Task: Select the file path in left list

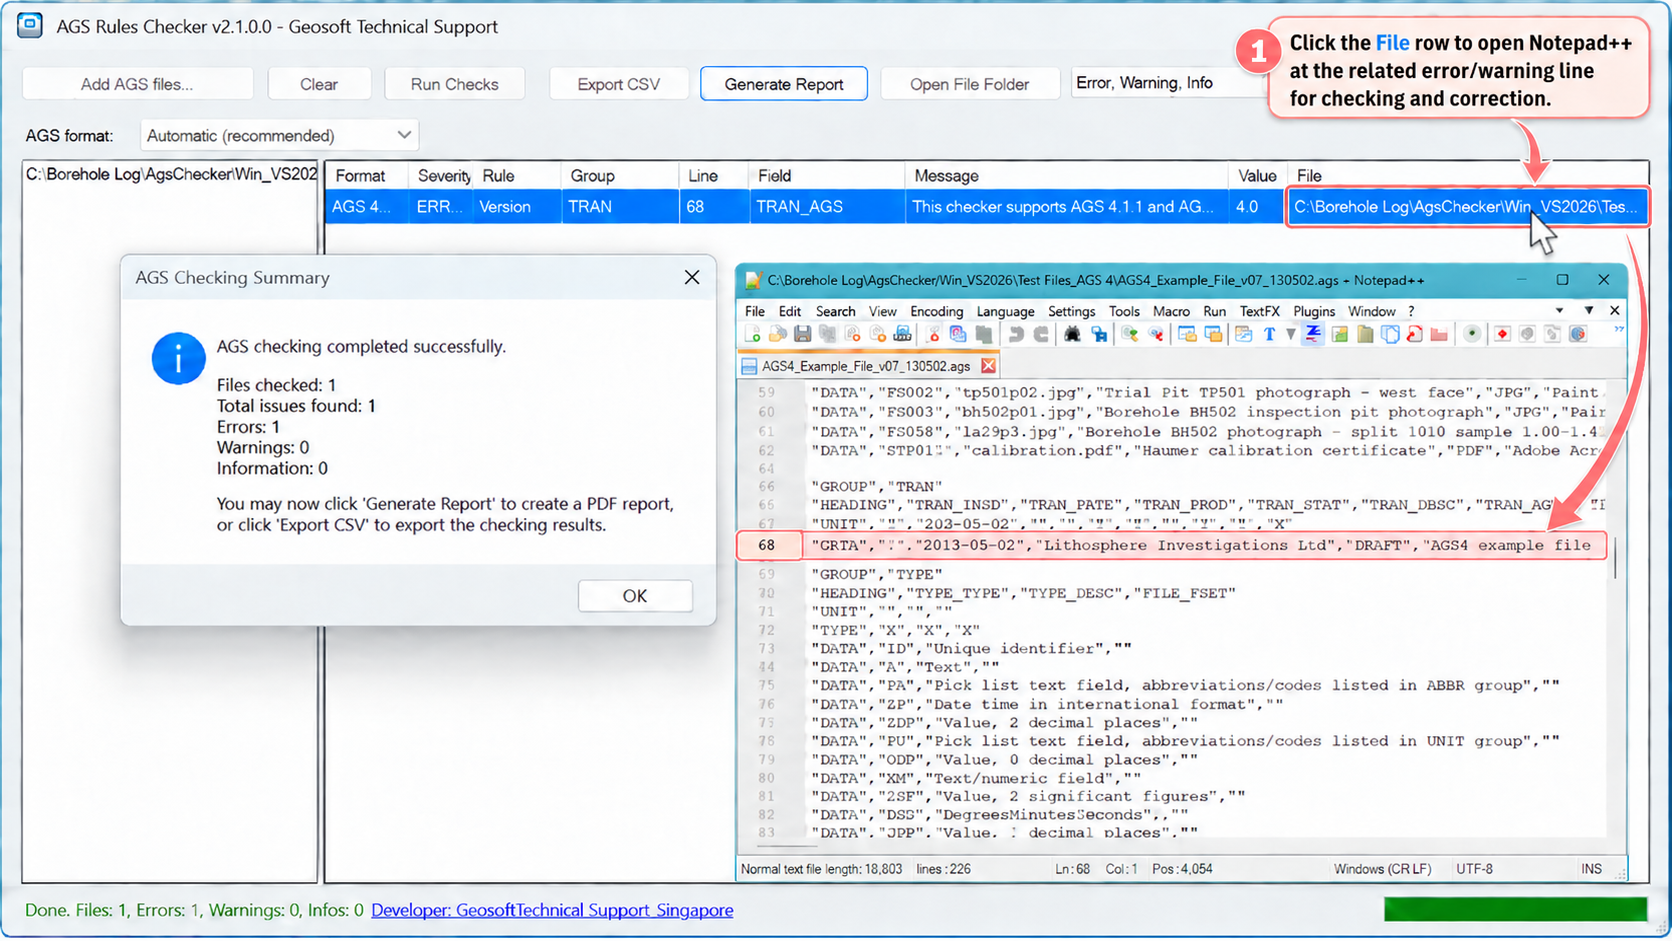Action: pos(170,174)
